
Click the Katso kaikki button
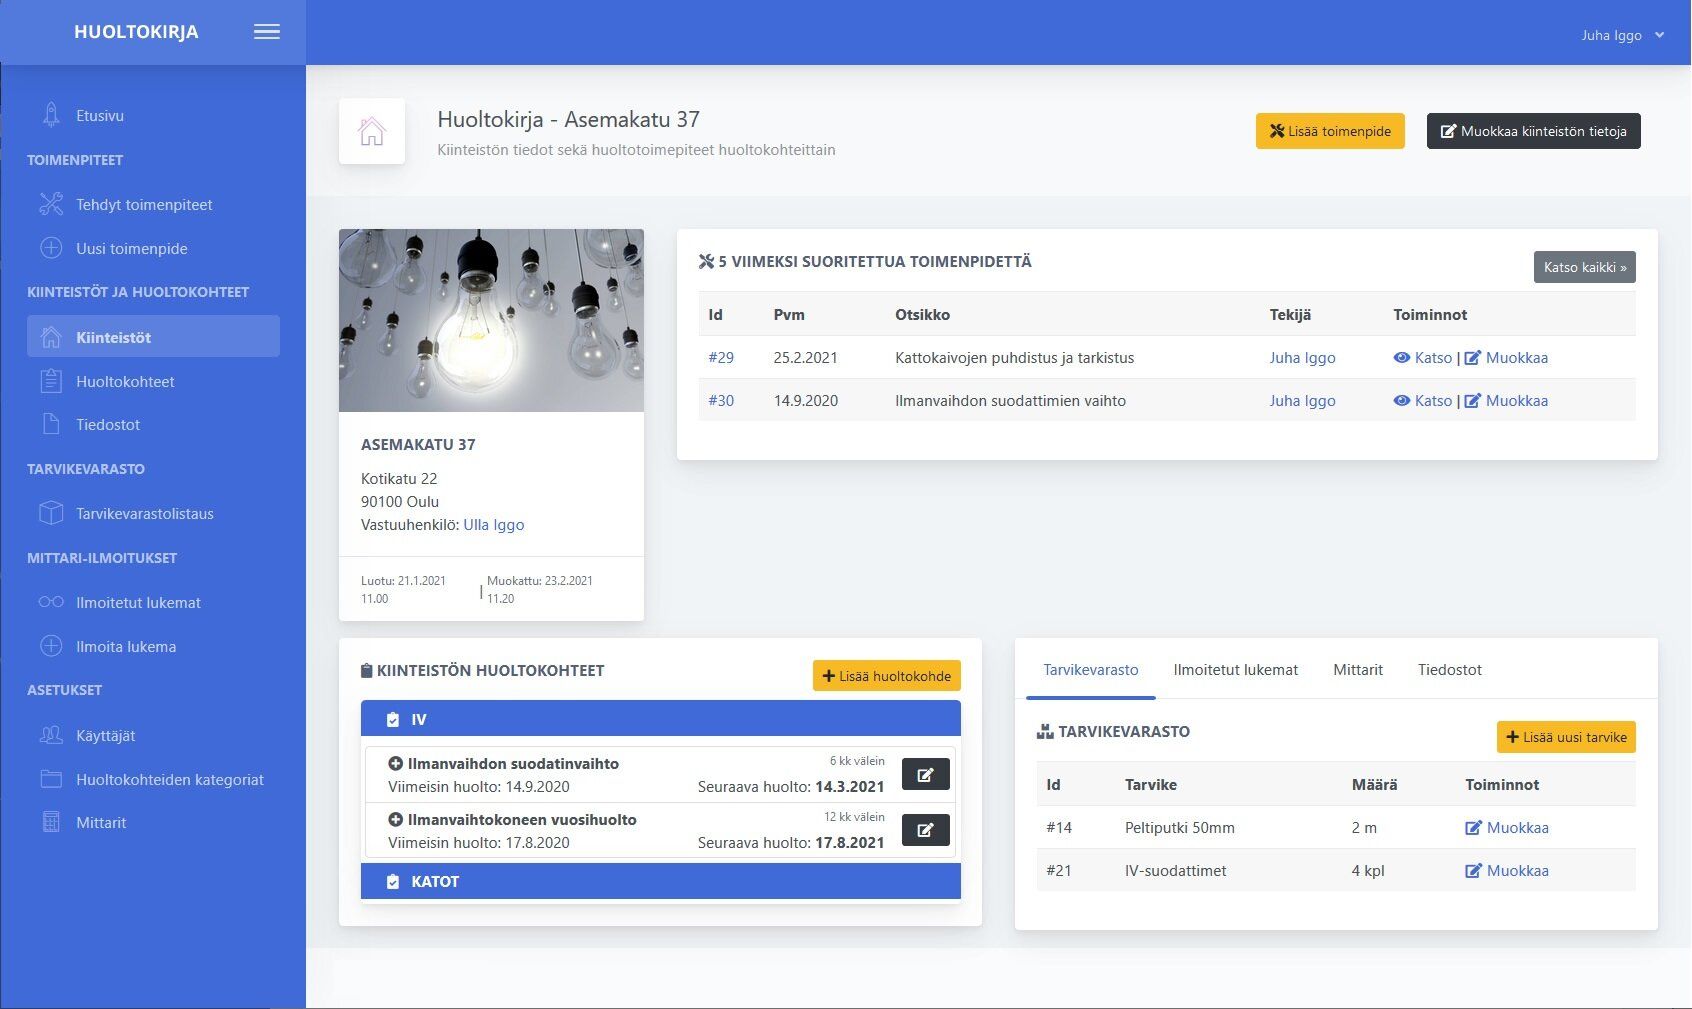click(1584, 267)
